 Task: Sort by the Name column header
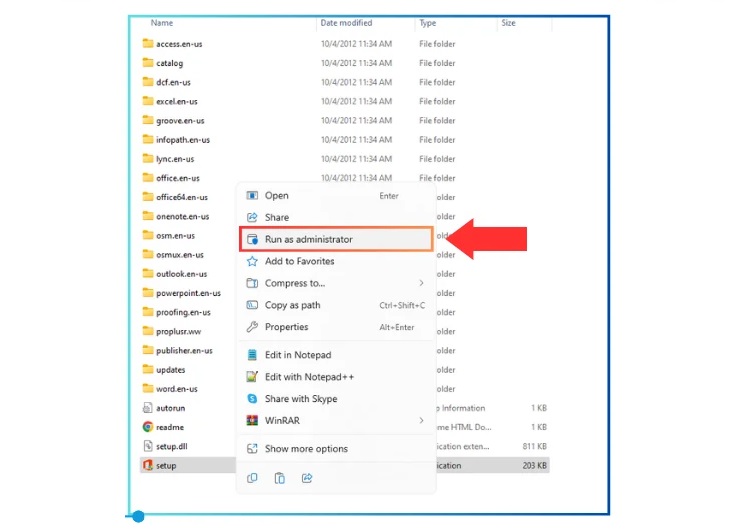click(x=162, y=23)
